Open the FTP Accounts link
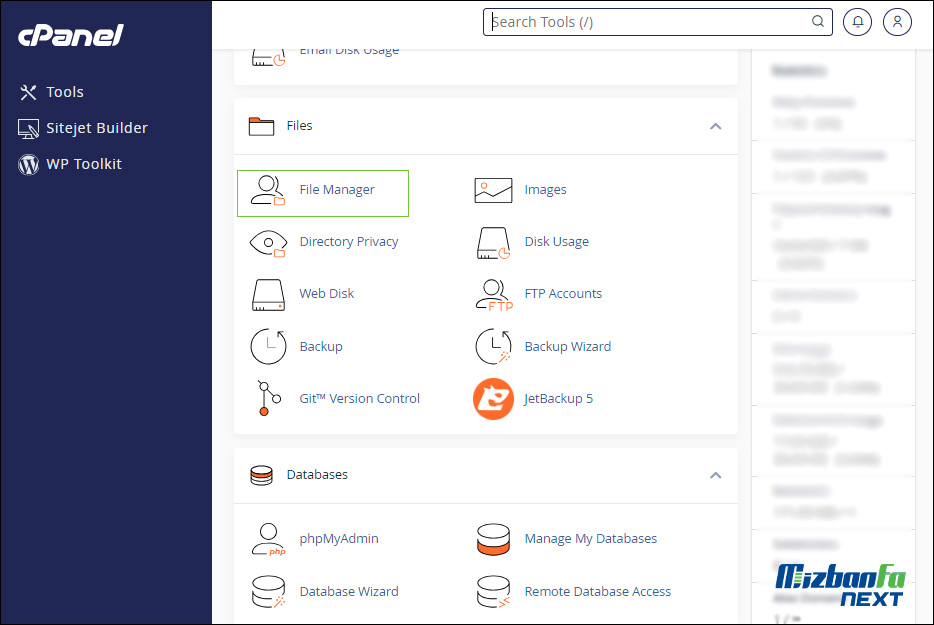The width and height of the screenshot is (934, 625). coord(563,293)
